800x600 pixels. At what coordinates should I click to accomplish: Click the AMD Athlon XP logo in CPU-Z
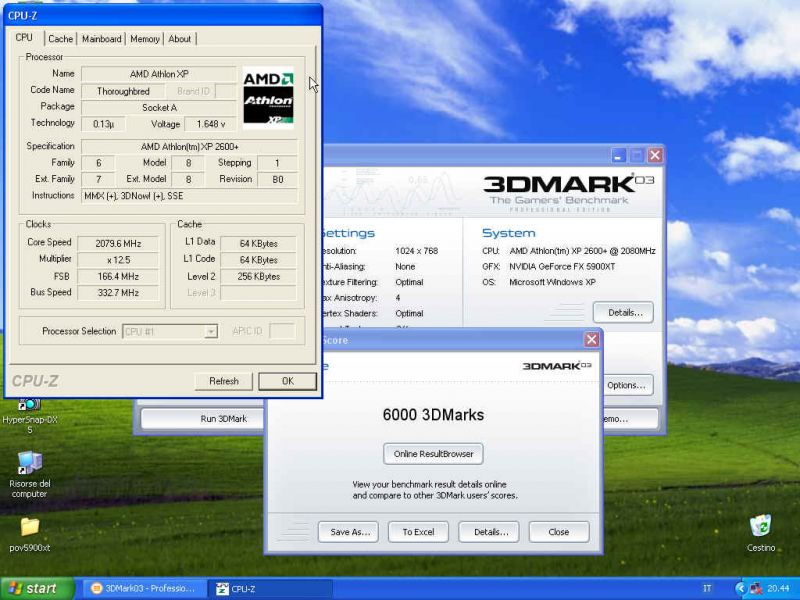point(268,97)
